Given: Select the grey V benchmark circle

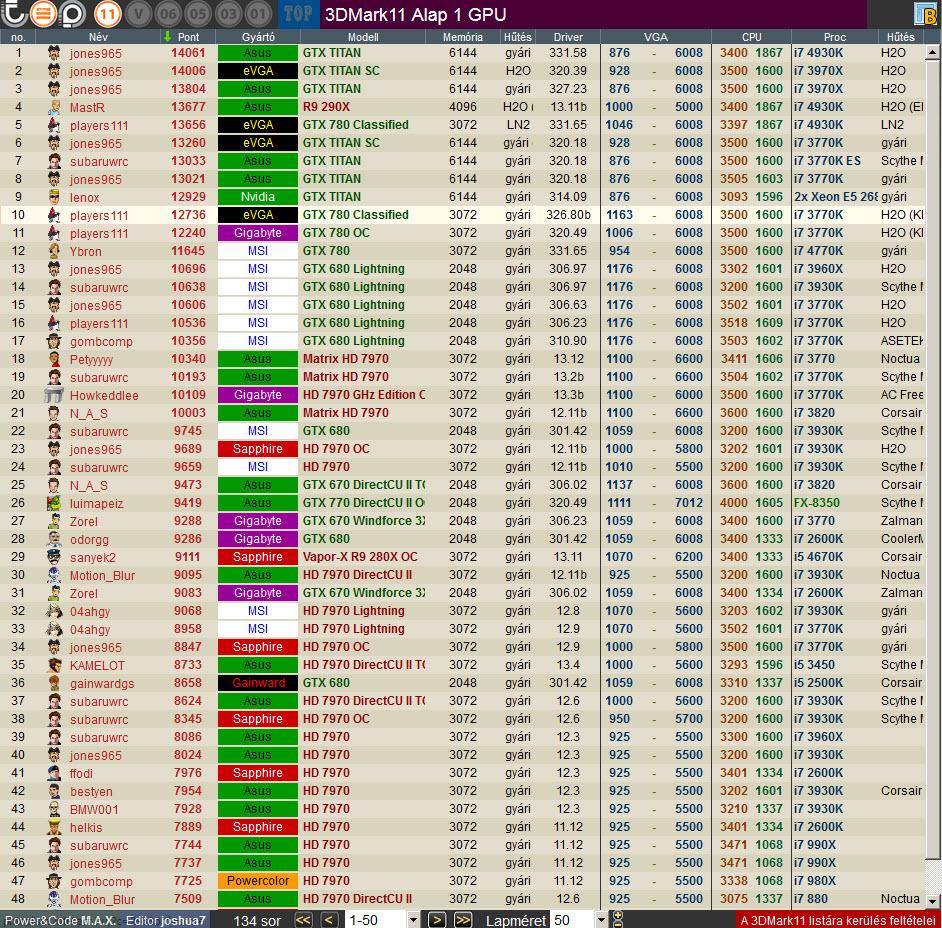Looking at the screenshot, I should (x=139, y=14).
